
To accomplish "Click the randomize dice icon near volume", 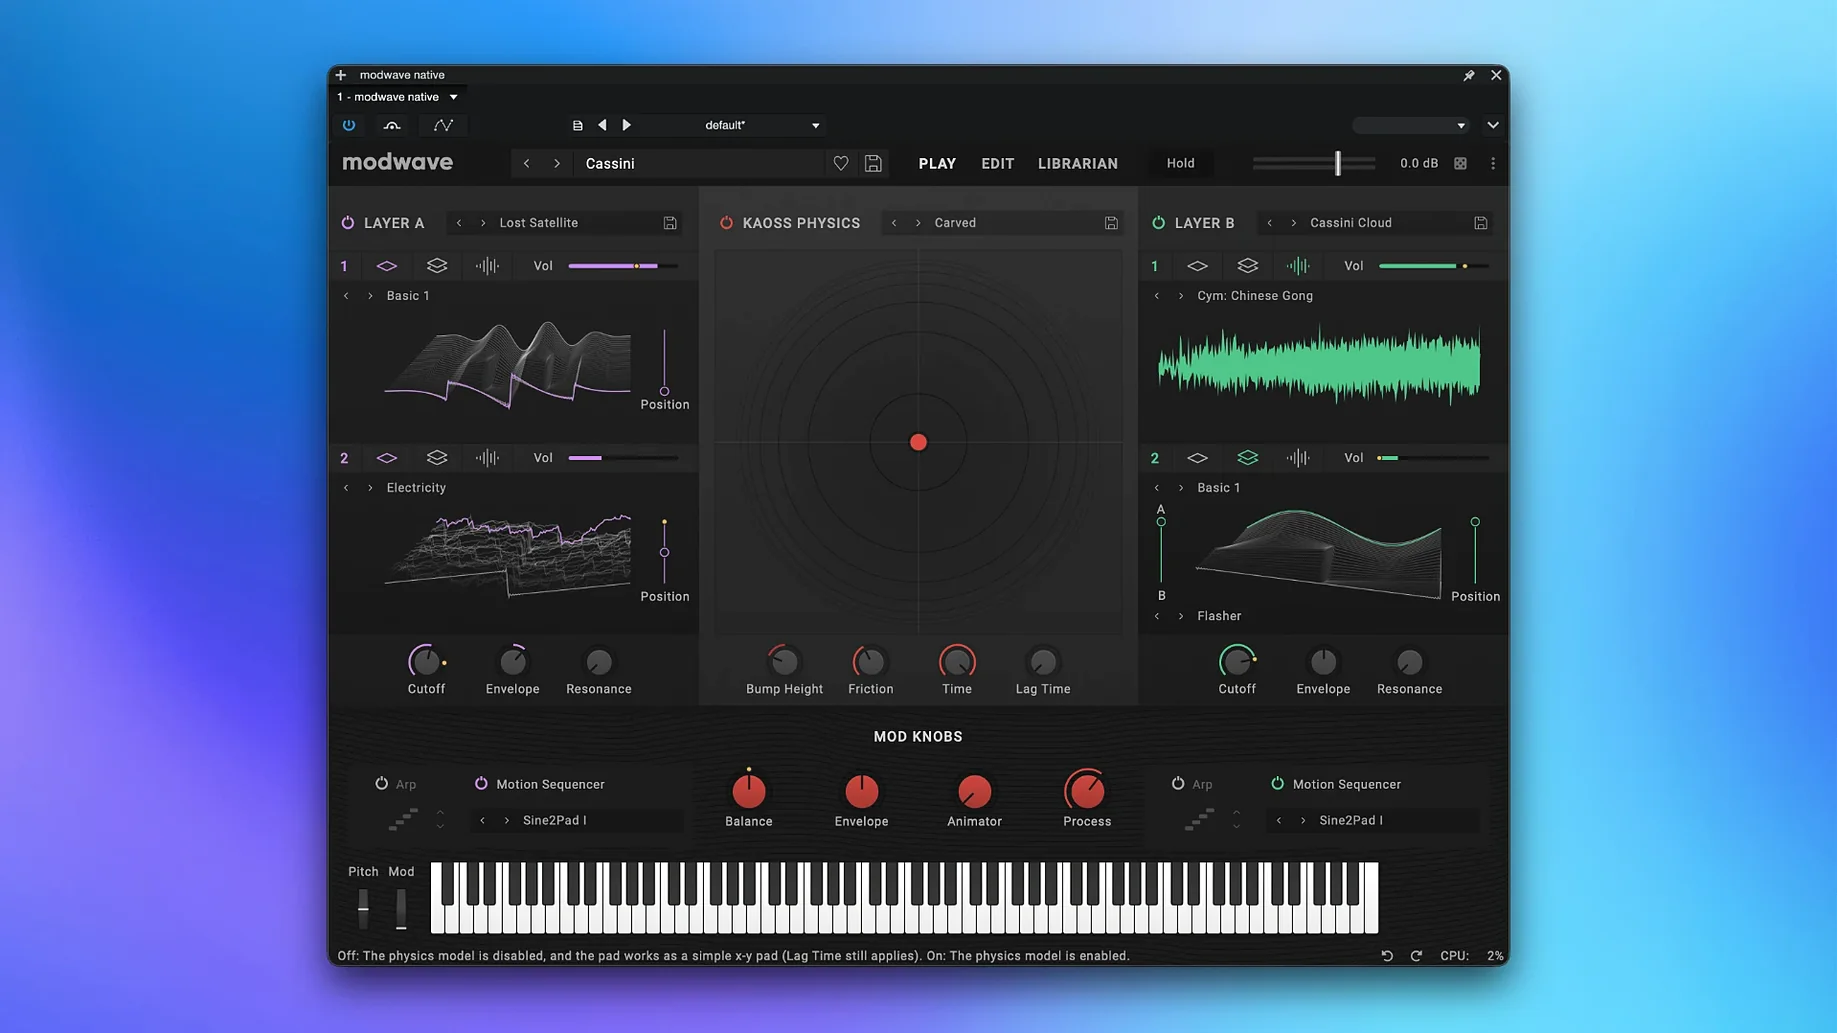I will pos(1461,164).
